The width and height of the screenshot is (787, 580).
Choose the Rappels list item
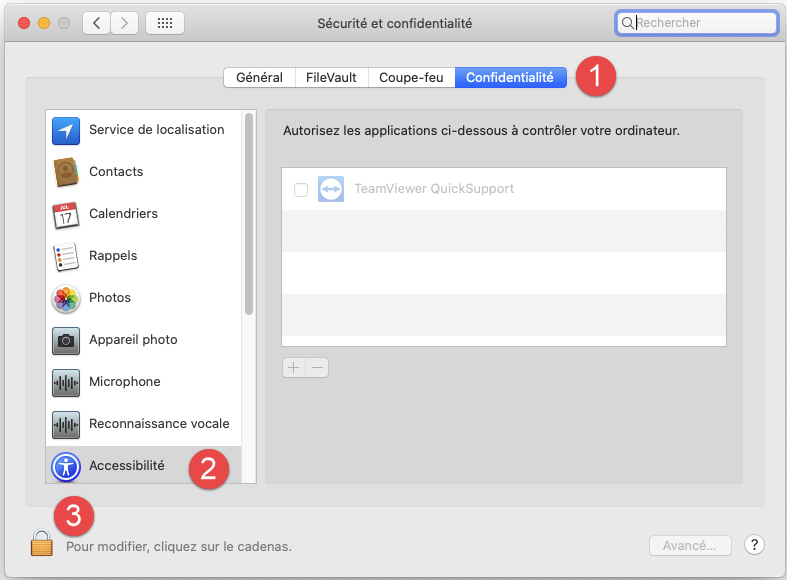113,256
